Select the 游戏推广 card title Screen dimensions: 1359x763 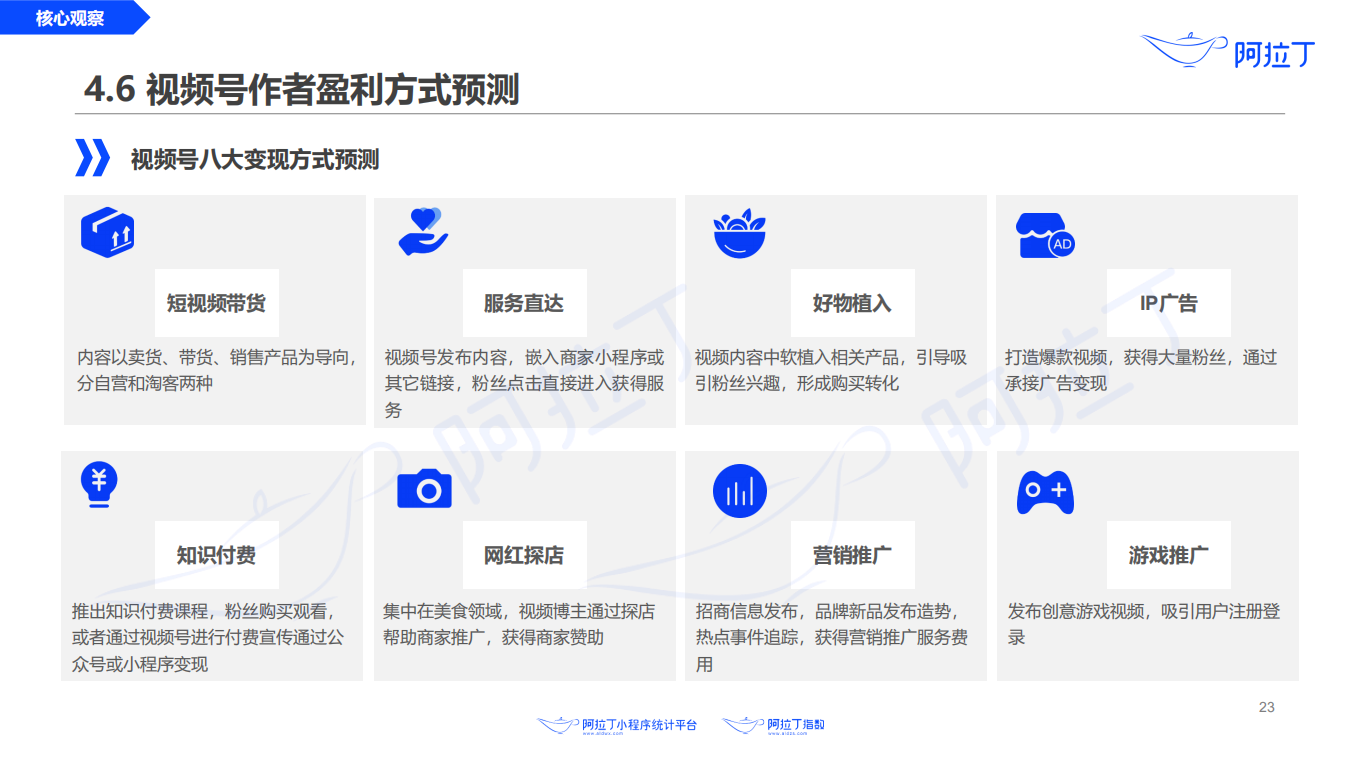point(1169,555)
